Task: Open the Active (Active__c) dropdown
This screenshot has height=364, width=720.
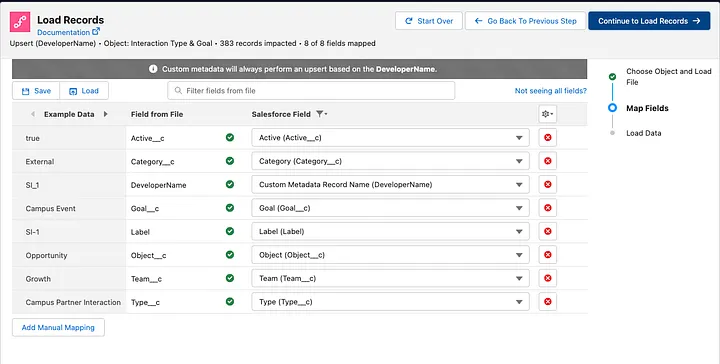Action: coord(390,138)
